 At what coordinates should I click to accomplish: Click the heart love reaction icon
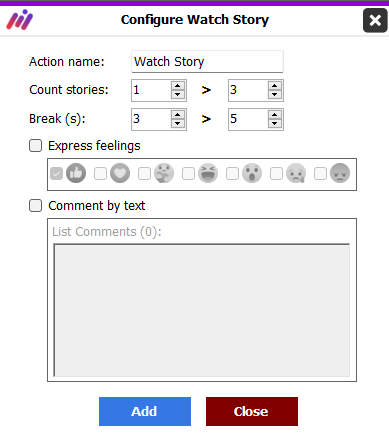(120, 173)
